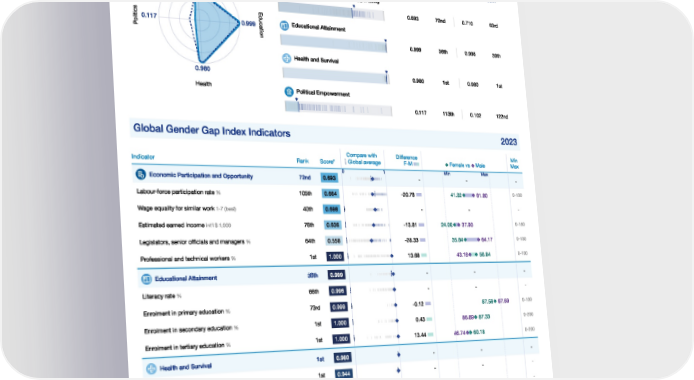Click the Educational Attainment icon above its score bar
Image resolution: width=694 pixels, height=380 pixels.
[284, 26]
